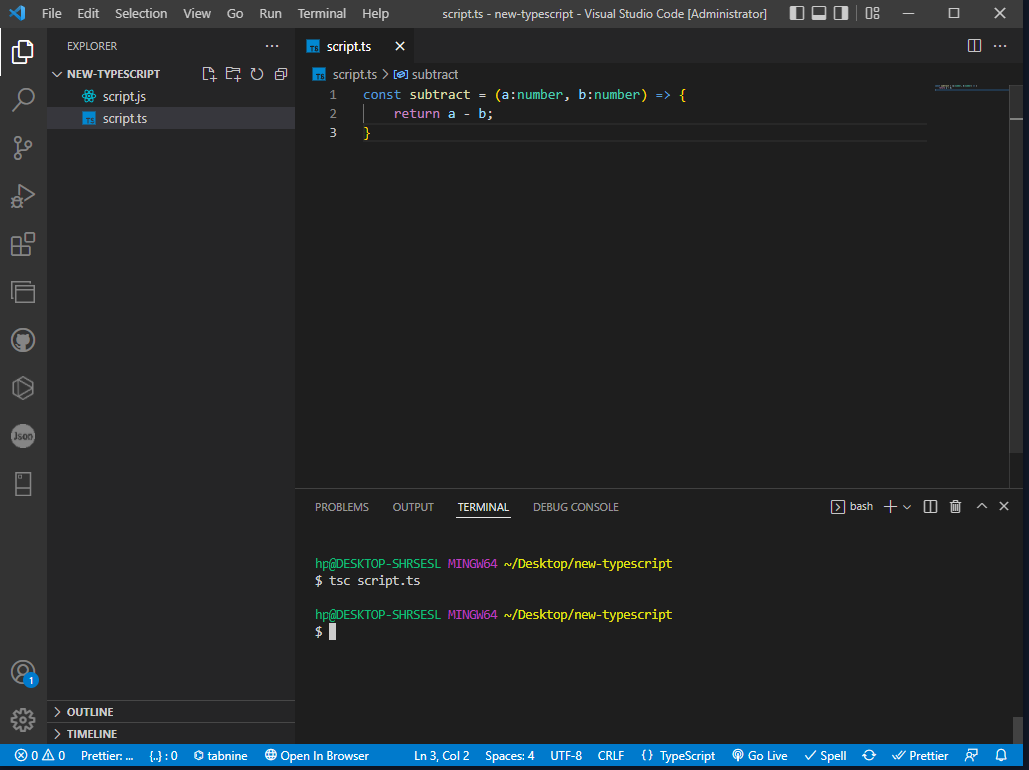Split the editor to the right
The image size is (1029, 770).
975,46
